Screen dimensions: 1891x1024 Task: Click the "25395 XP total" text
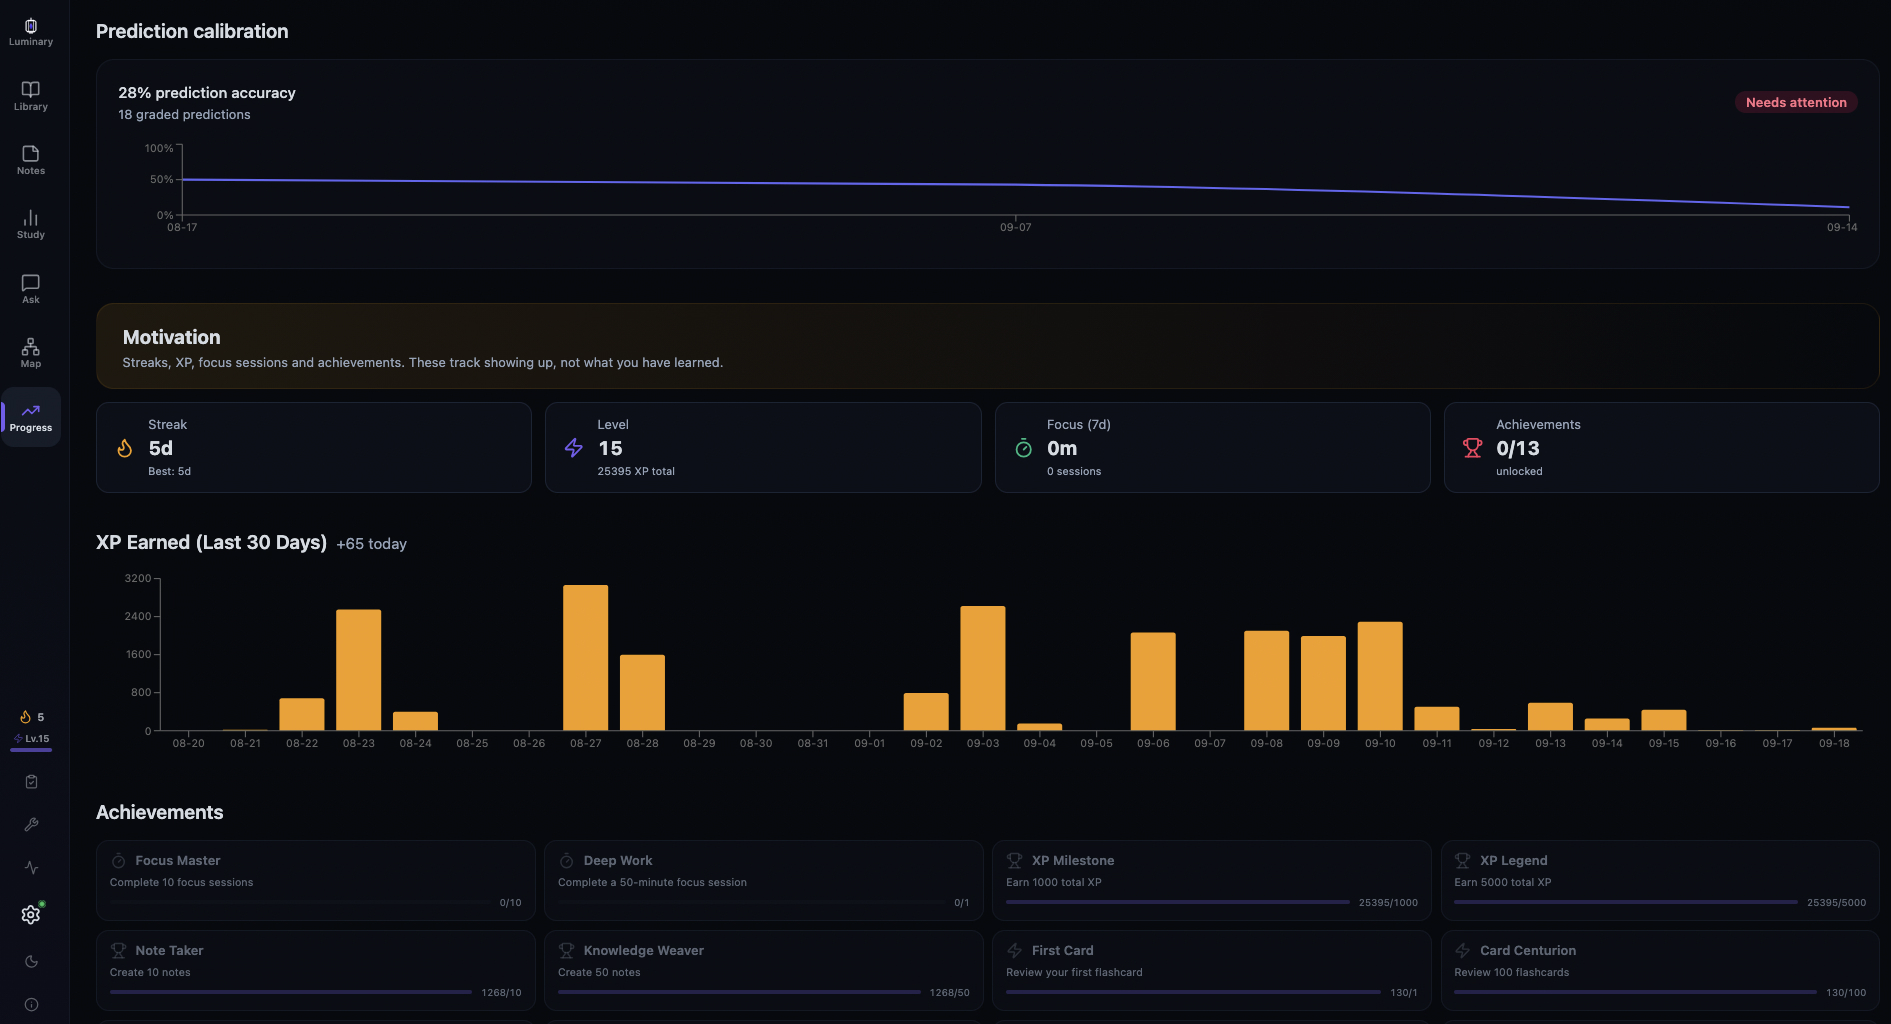(636, 472)
